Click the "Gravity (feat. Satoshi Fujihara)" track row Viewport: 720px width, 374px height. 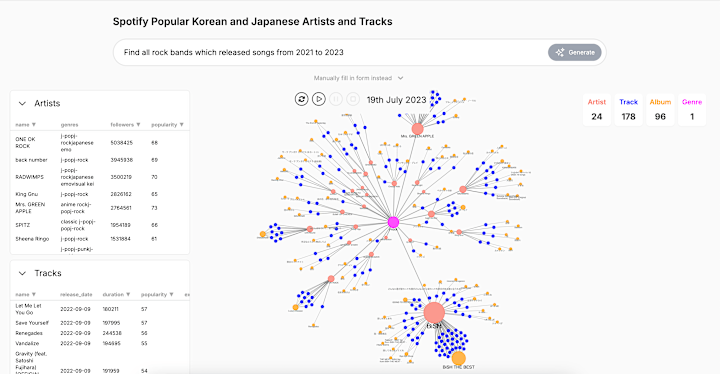pyautogui.click(x=100, y=363)
